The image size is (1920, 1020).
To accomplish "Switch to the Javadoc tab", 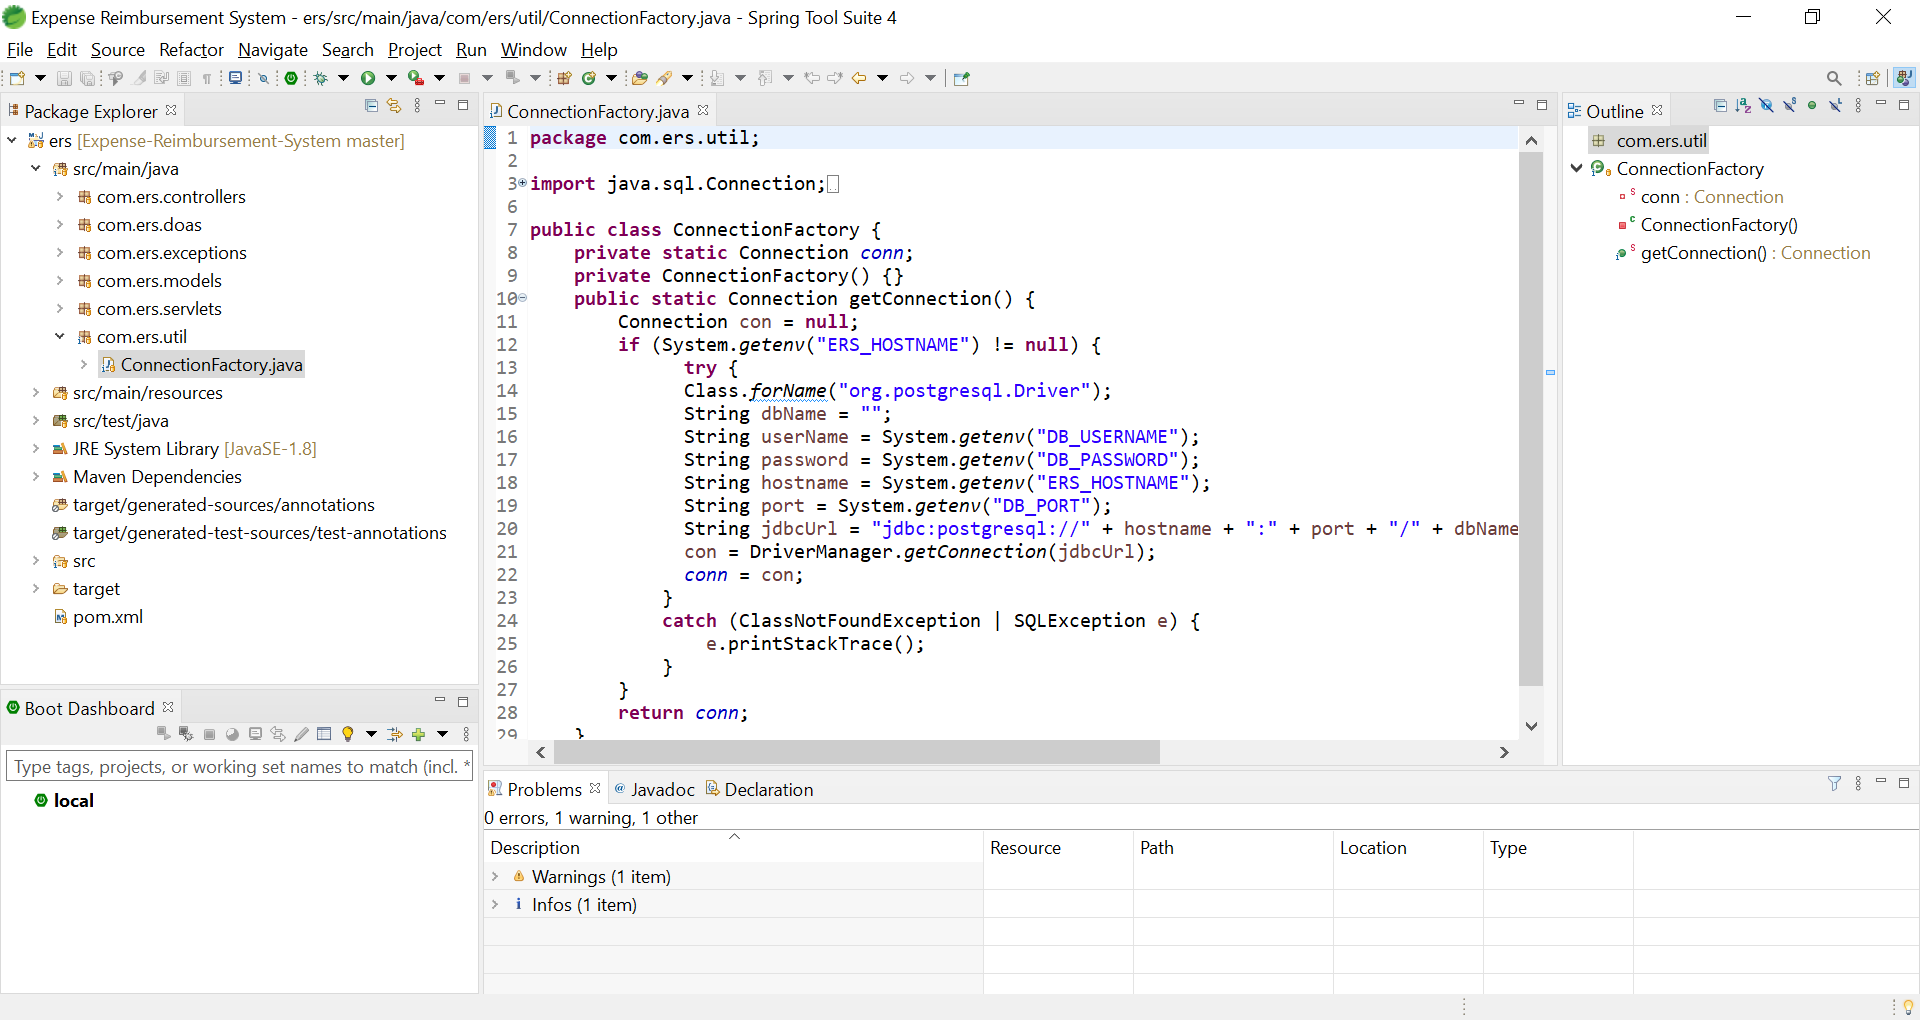I will tap(655, 789).
